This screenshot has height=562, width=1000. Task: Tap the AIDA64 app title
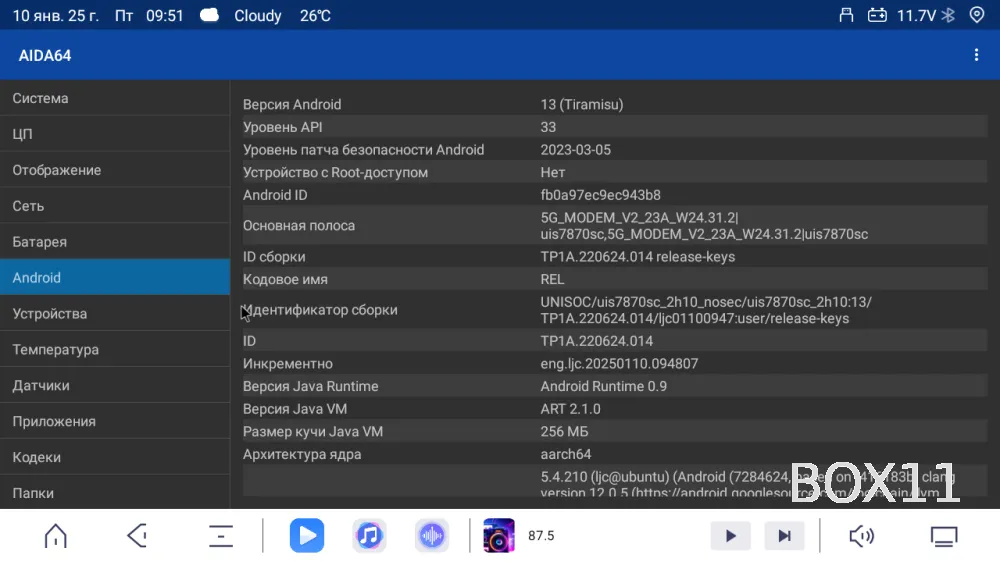(x=45, y=56)
